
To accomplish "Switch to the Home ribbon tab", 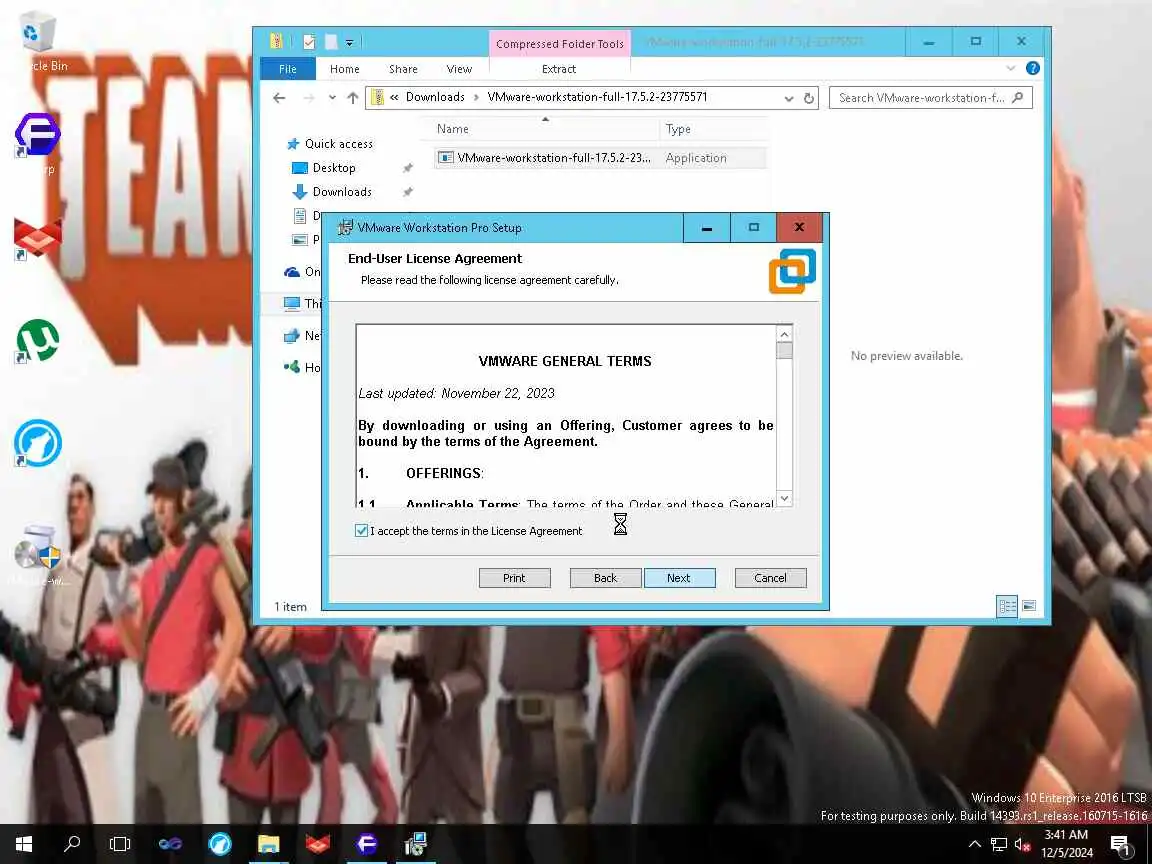I will [345, 69].
